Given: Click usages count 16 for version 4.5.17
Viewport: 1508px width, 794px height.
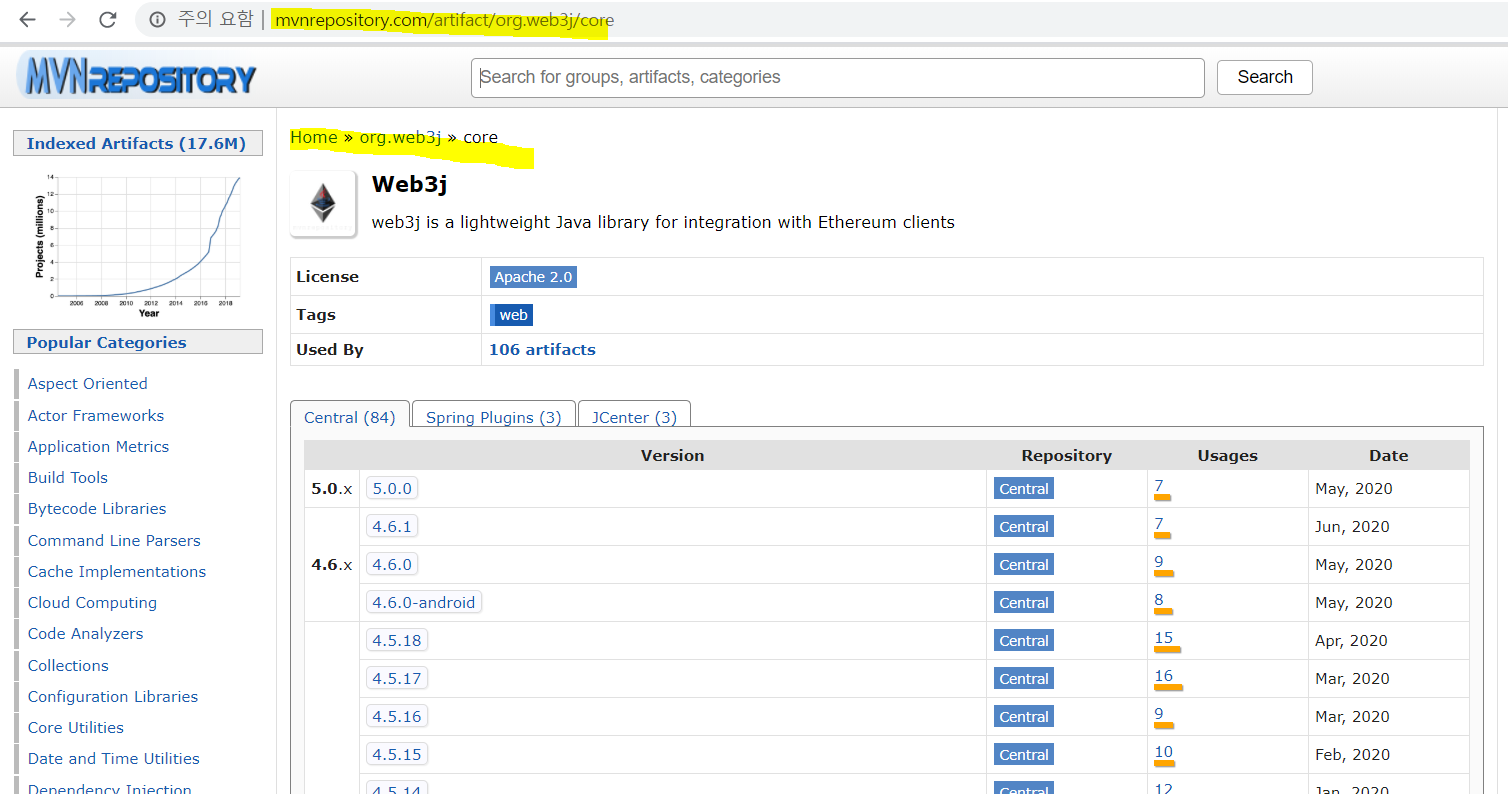Looking at the screenshot, I should [1164, 677].
